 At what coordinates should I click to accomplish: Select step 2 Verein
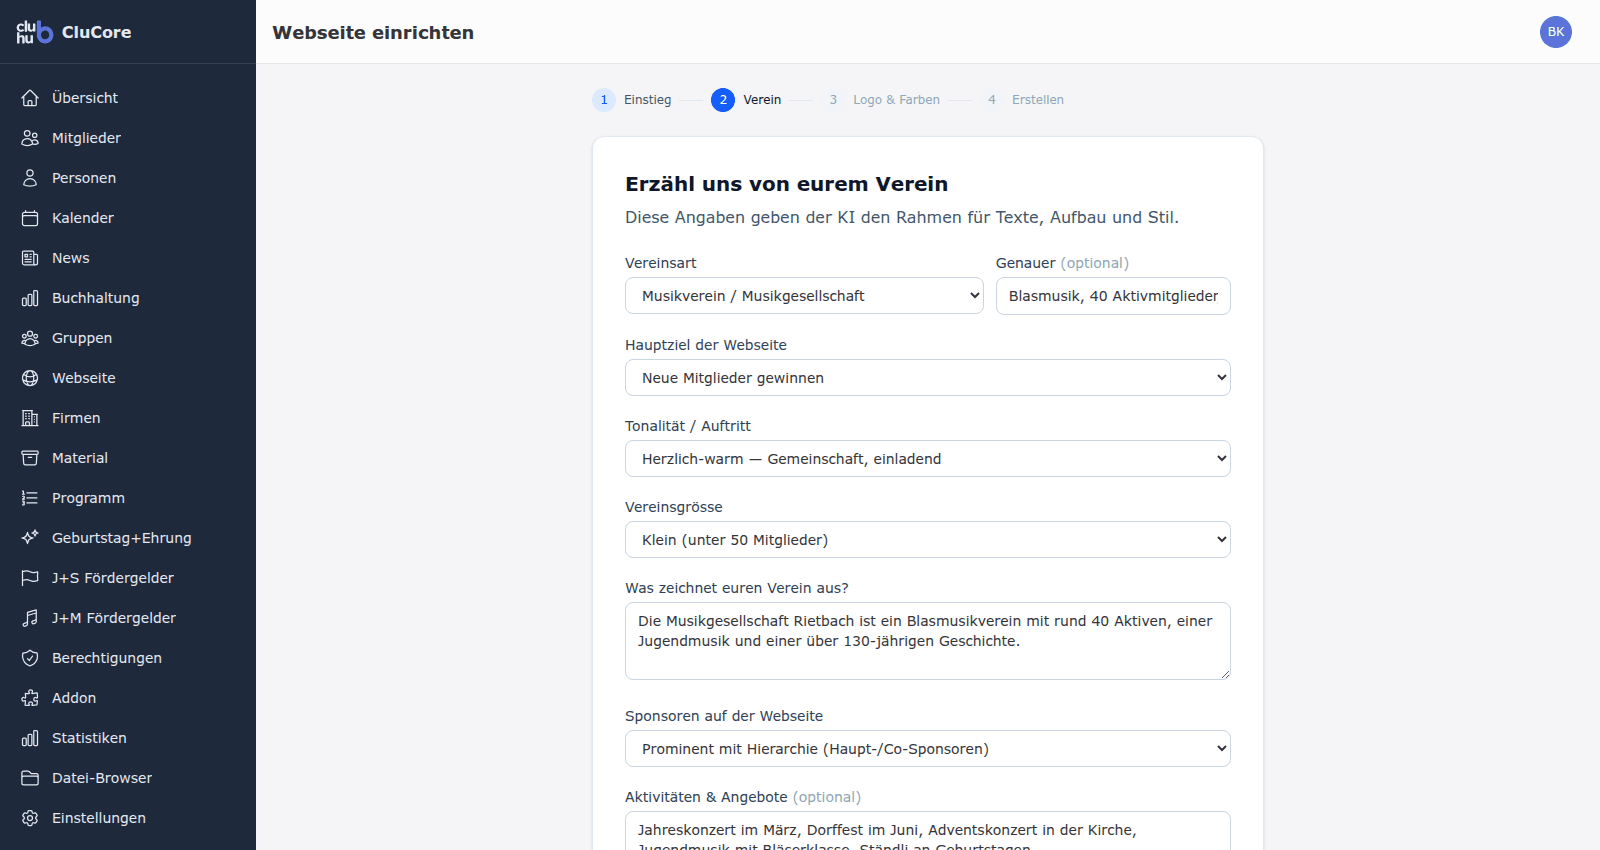point(746,100)
